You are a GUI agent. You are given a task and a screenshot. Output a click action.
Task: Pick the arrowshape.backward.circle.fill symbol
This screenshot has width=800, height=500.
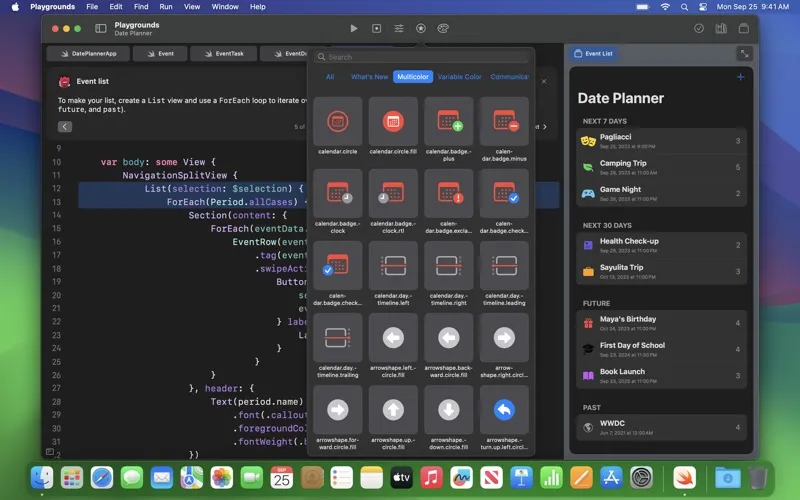click(x=448, y=337)
